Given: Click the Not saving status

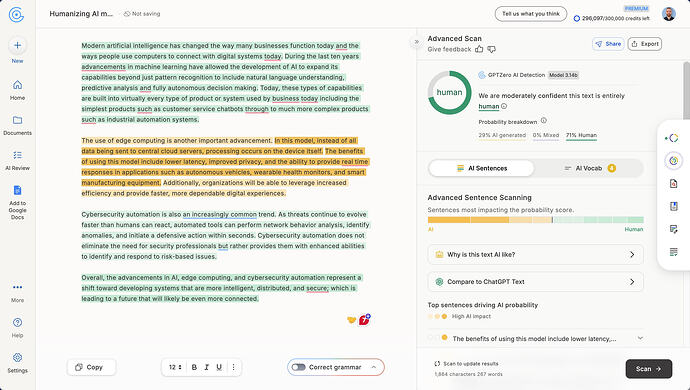Looking at the screenshot, I should 142,14.
